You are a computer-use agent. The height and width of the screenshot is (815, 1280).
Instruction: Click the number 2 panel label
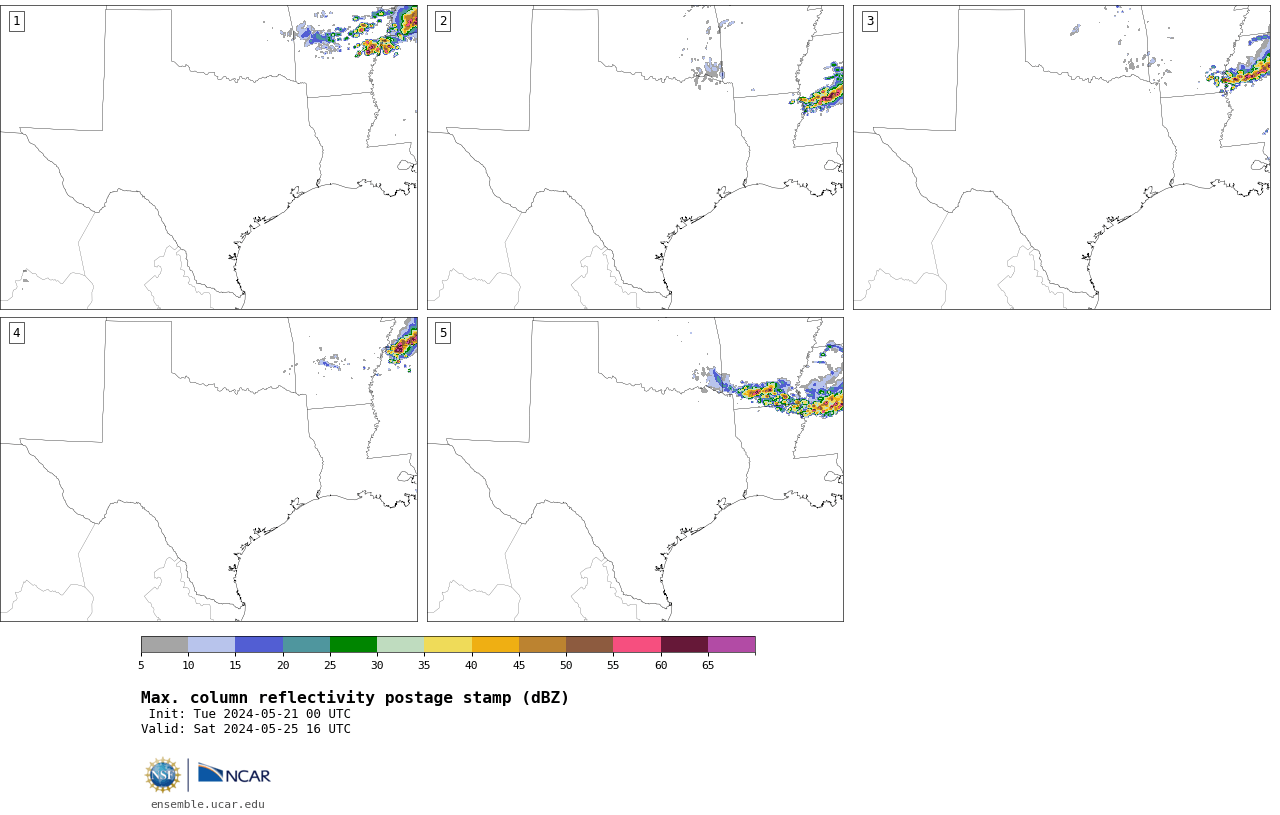click(x=443, y=21)
